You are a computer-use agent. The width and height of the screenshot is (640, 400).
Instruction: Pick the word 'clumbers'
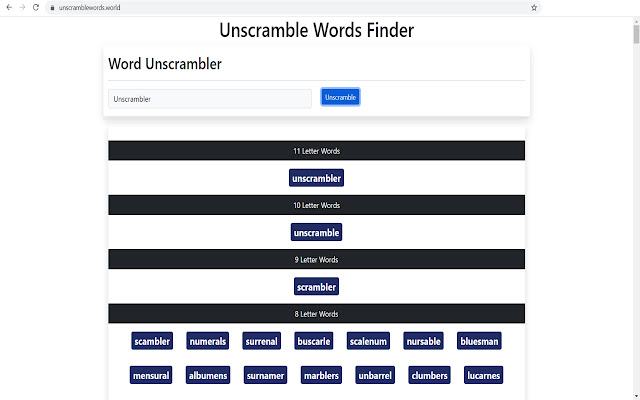coord(429,375)
